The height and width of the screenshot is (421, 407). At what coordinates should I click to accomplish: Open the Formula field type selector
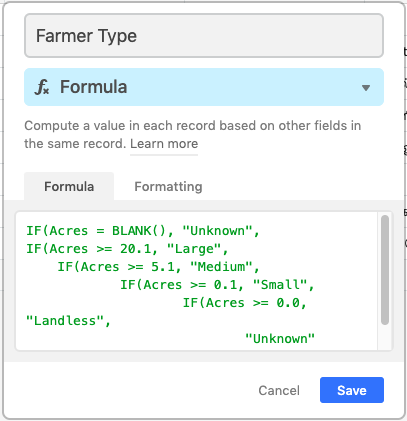(204, 87)
